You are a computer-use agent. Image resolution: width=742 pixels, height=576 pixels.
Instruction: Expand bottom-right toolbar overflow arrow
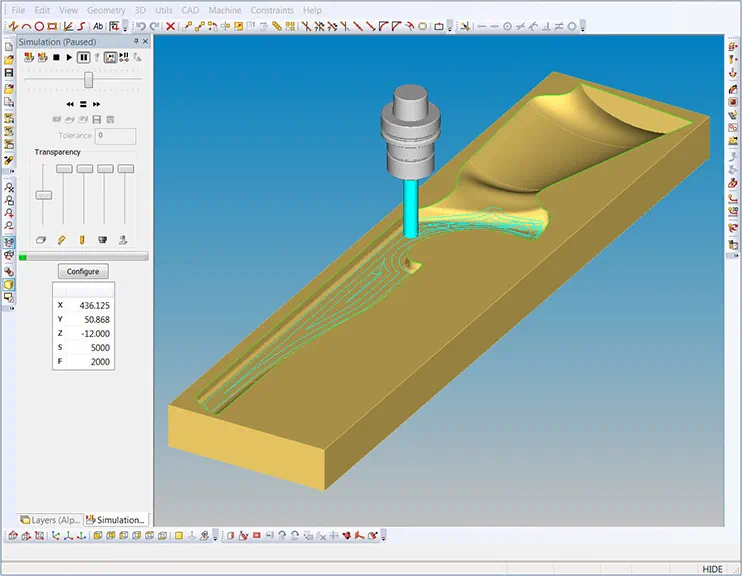[383, 536]
